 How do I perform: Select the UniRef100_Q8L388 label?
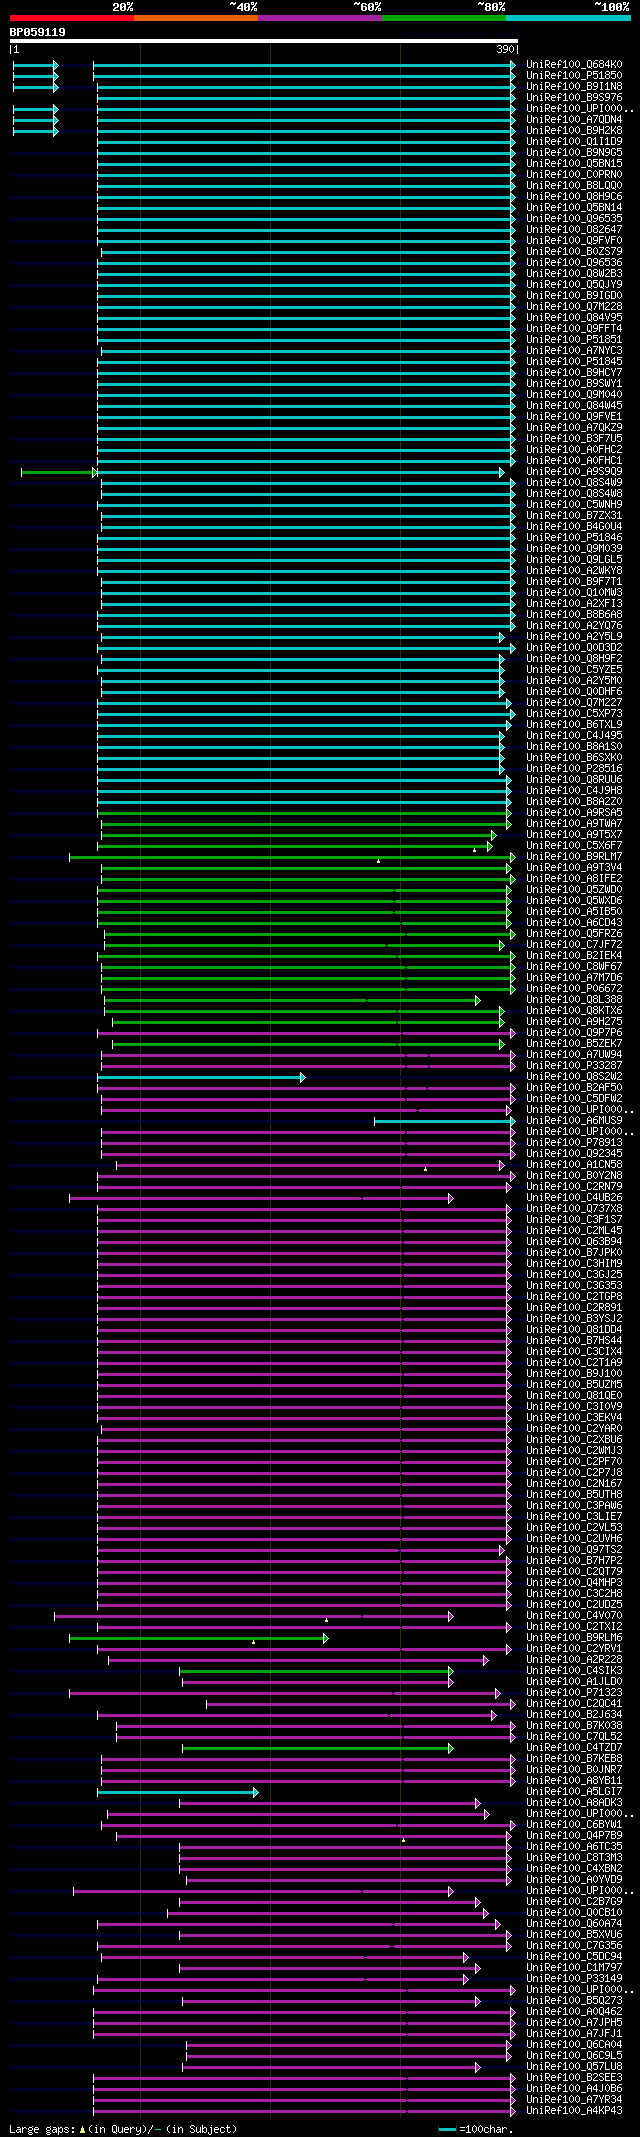coord(574,1000)
